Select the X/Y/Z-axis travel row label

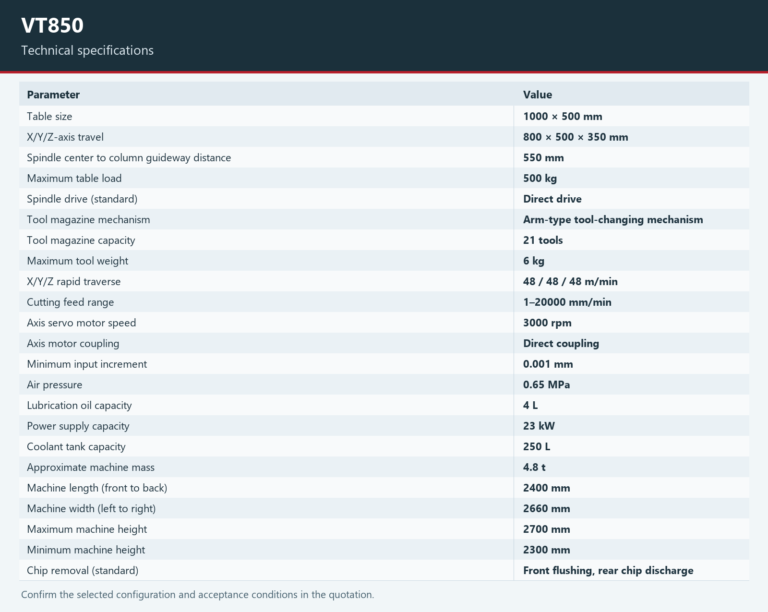65,137
